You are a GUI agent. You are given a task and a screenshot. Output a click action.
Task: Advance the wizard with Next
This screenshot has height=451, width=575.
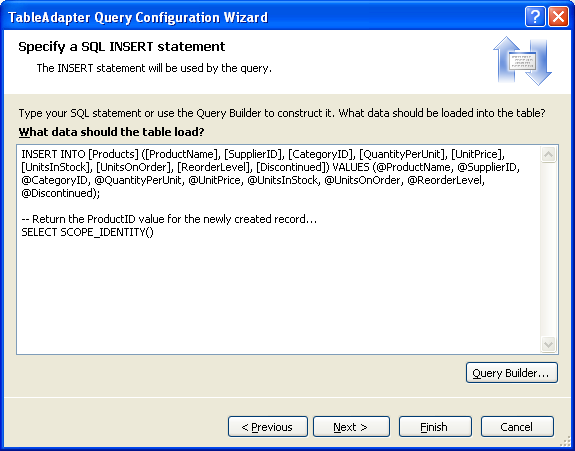click(x=351, y=427)
